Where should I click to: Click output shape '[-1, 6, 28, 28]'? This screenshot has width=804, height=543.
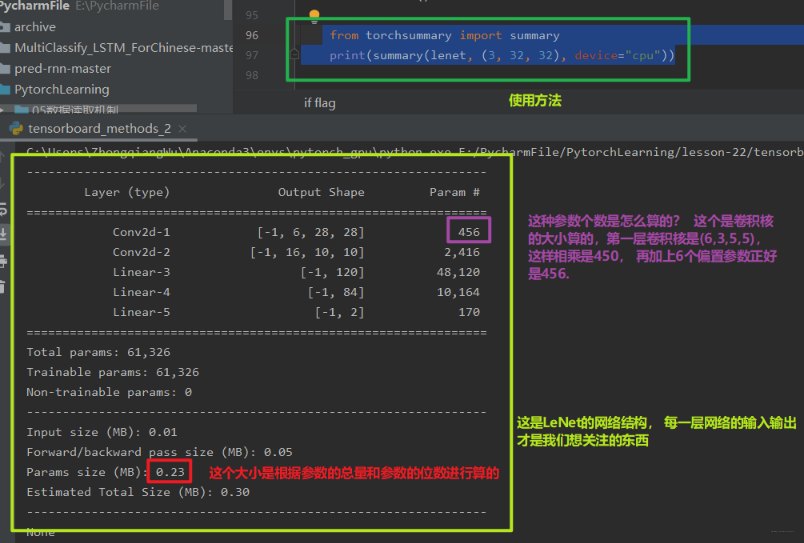pyautogui.click(x=311, y=232)
